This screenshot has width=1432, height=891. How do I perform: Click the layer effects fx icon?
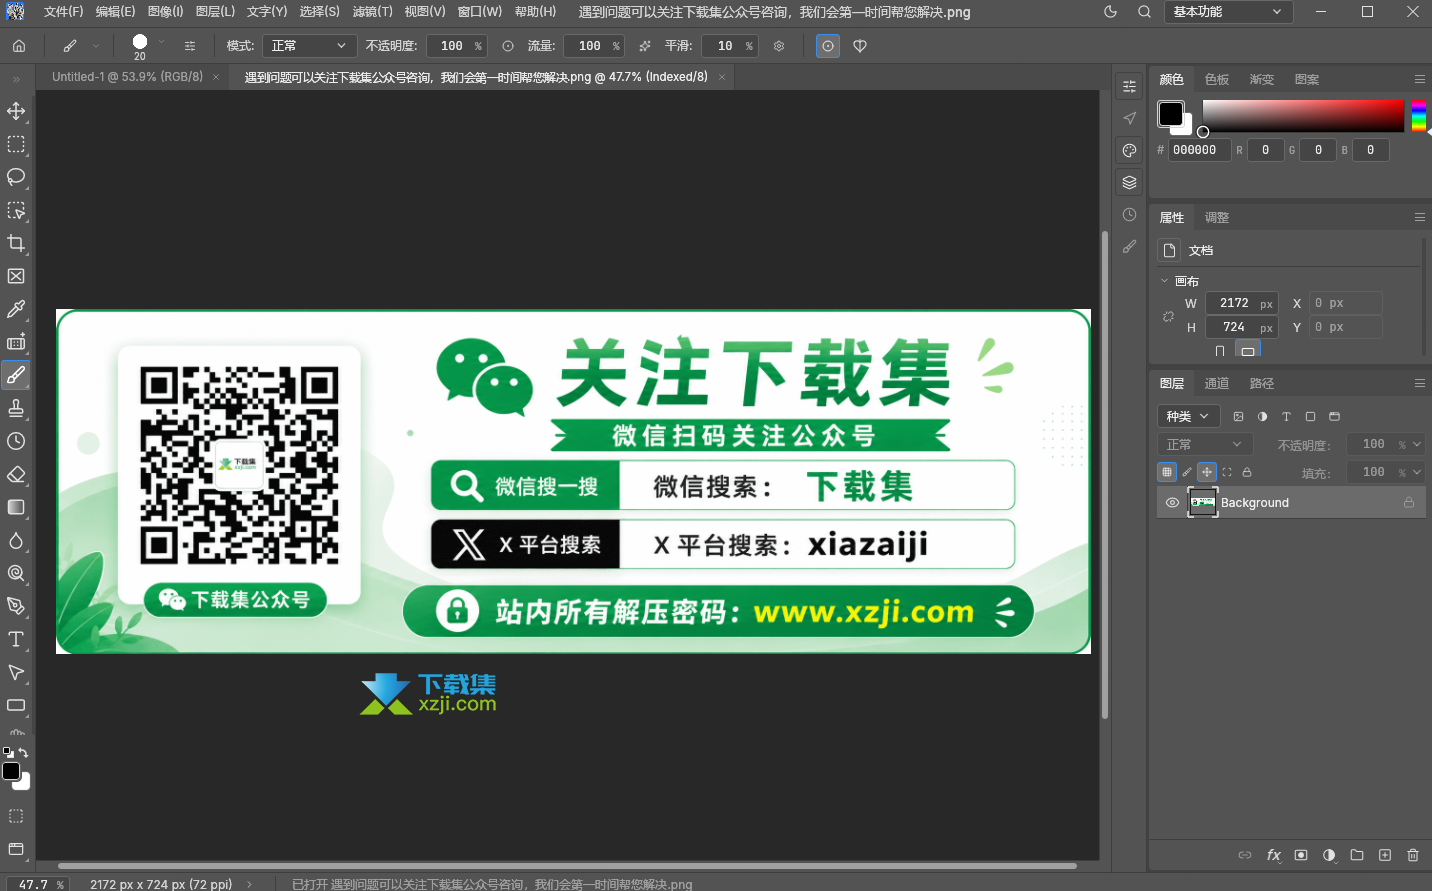(1273, 855)
